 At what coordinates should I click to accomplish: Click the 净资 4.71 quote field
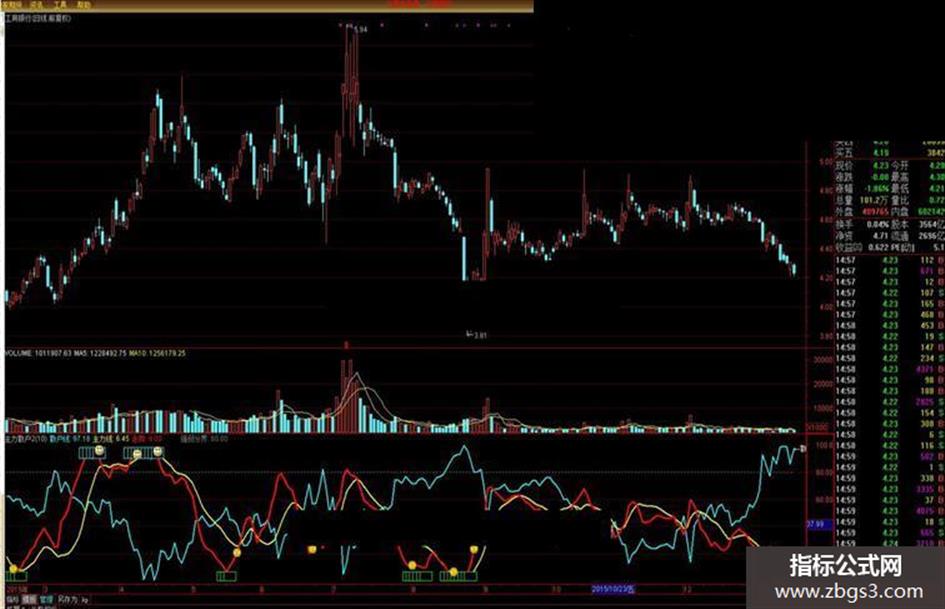click(862, 236)
